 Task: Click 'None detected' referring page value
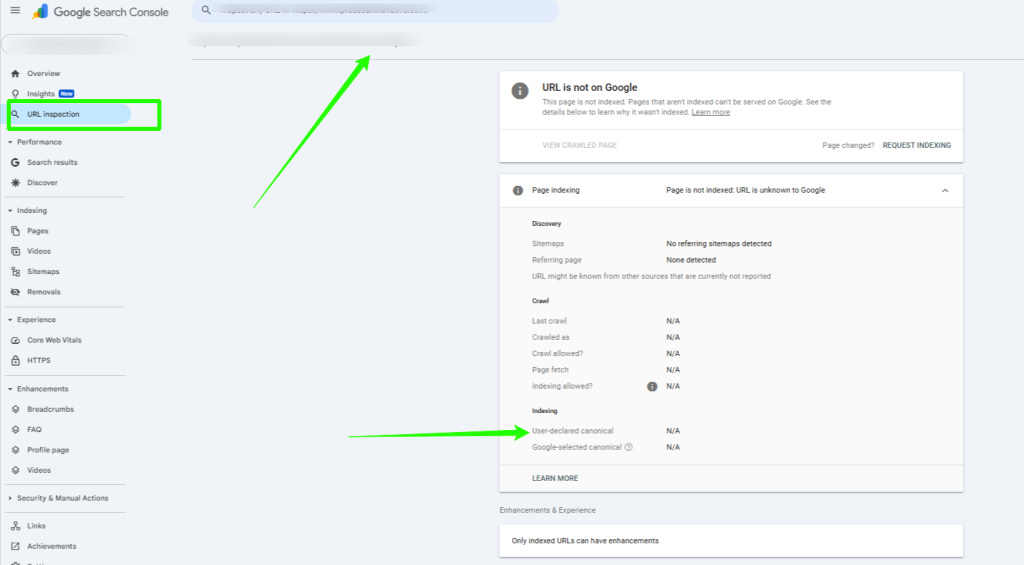point(691,260)
